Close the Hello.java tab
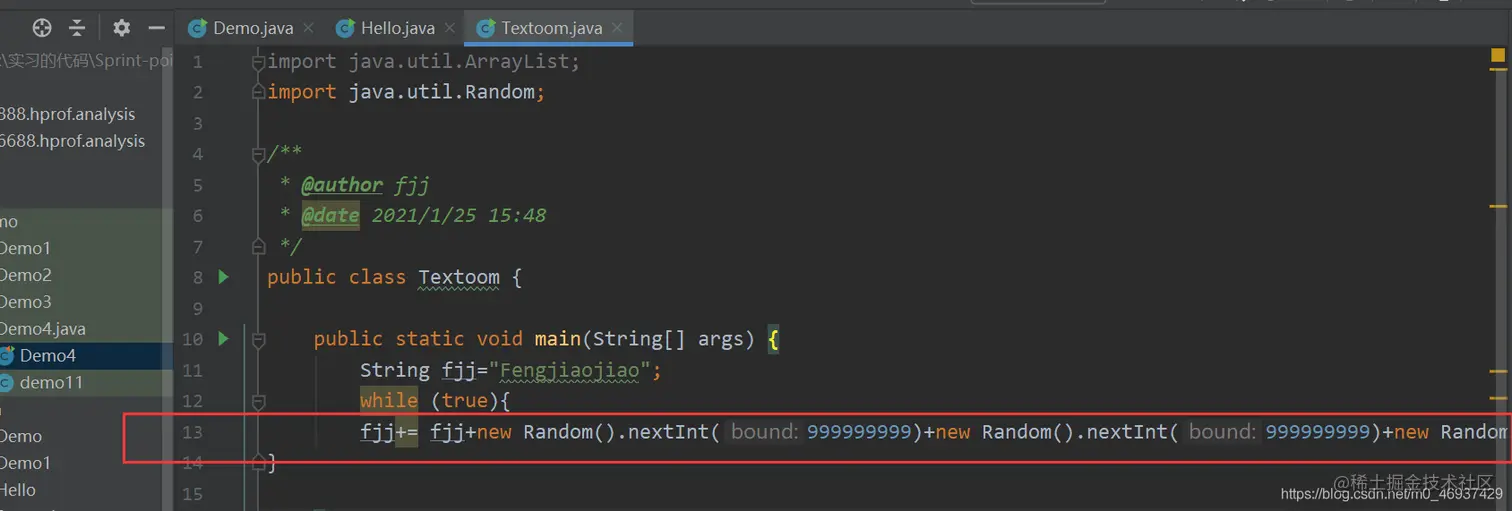 click(x=450, y=28)
